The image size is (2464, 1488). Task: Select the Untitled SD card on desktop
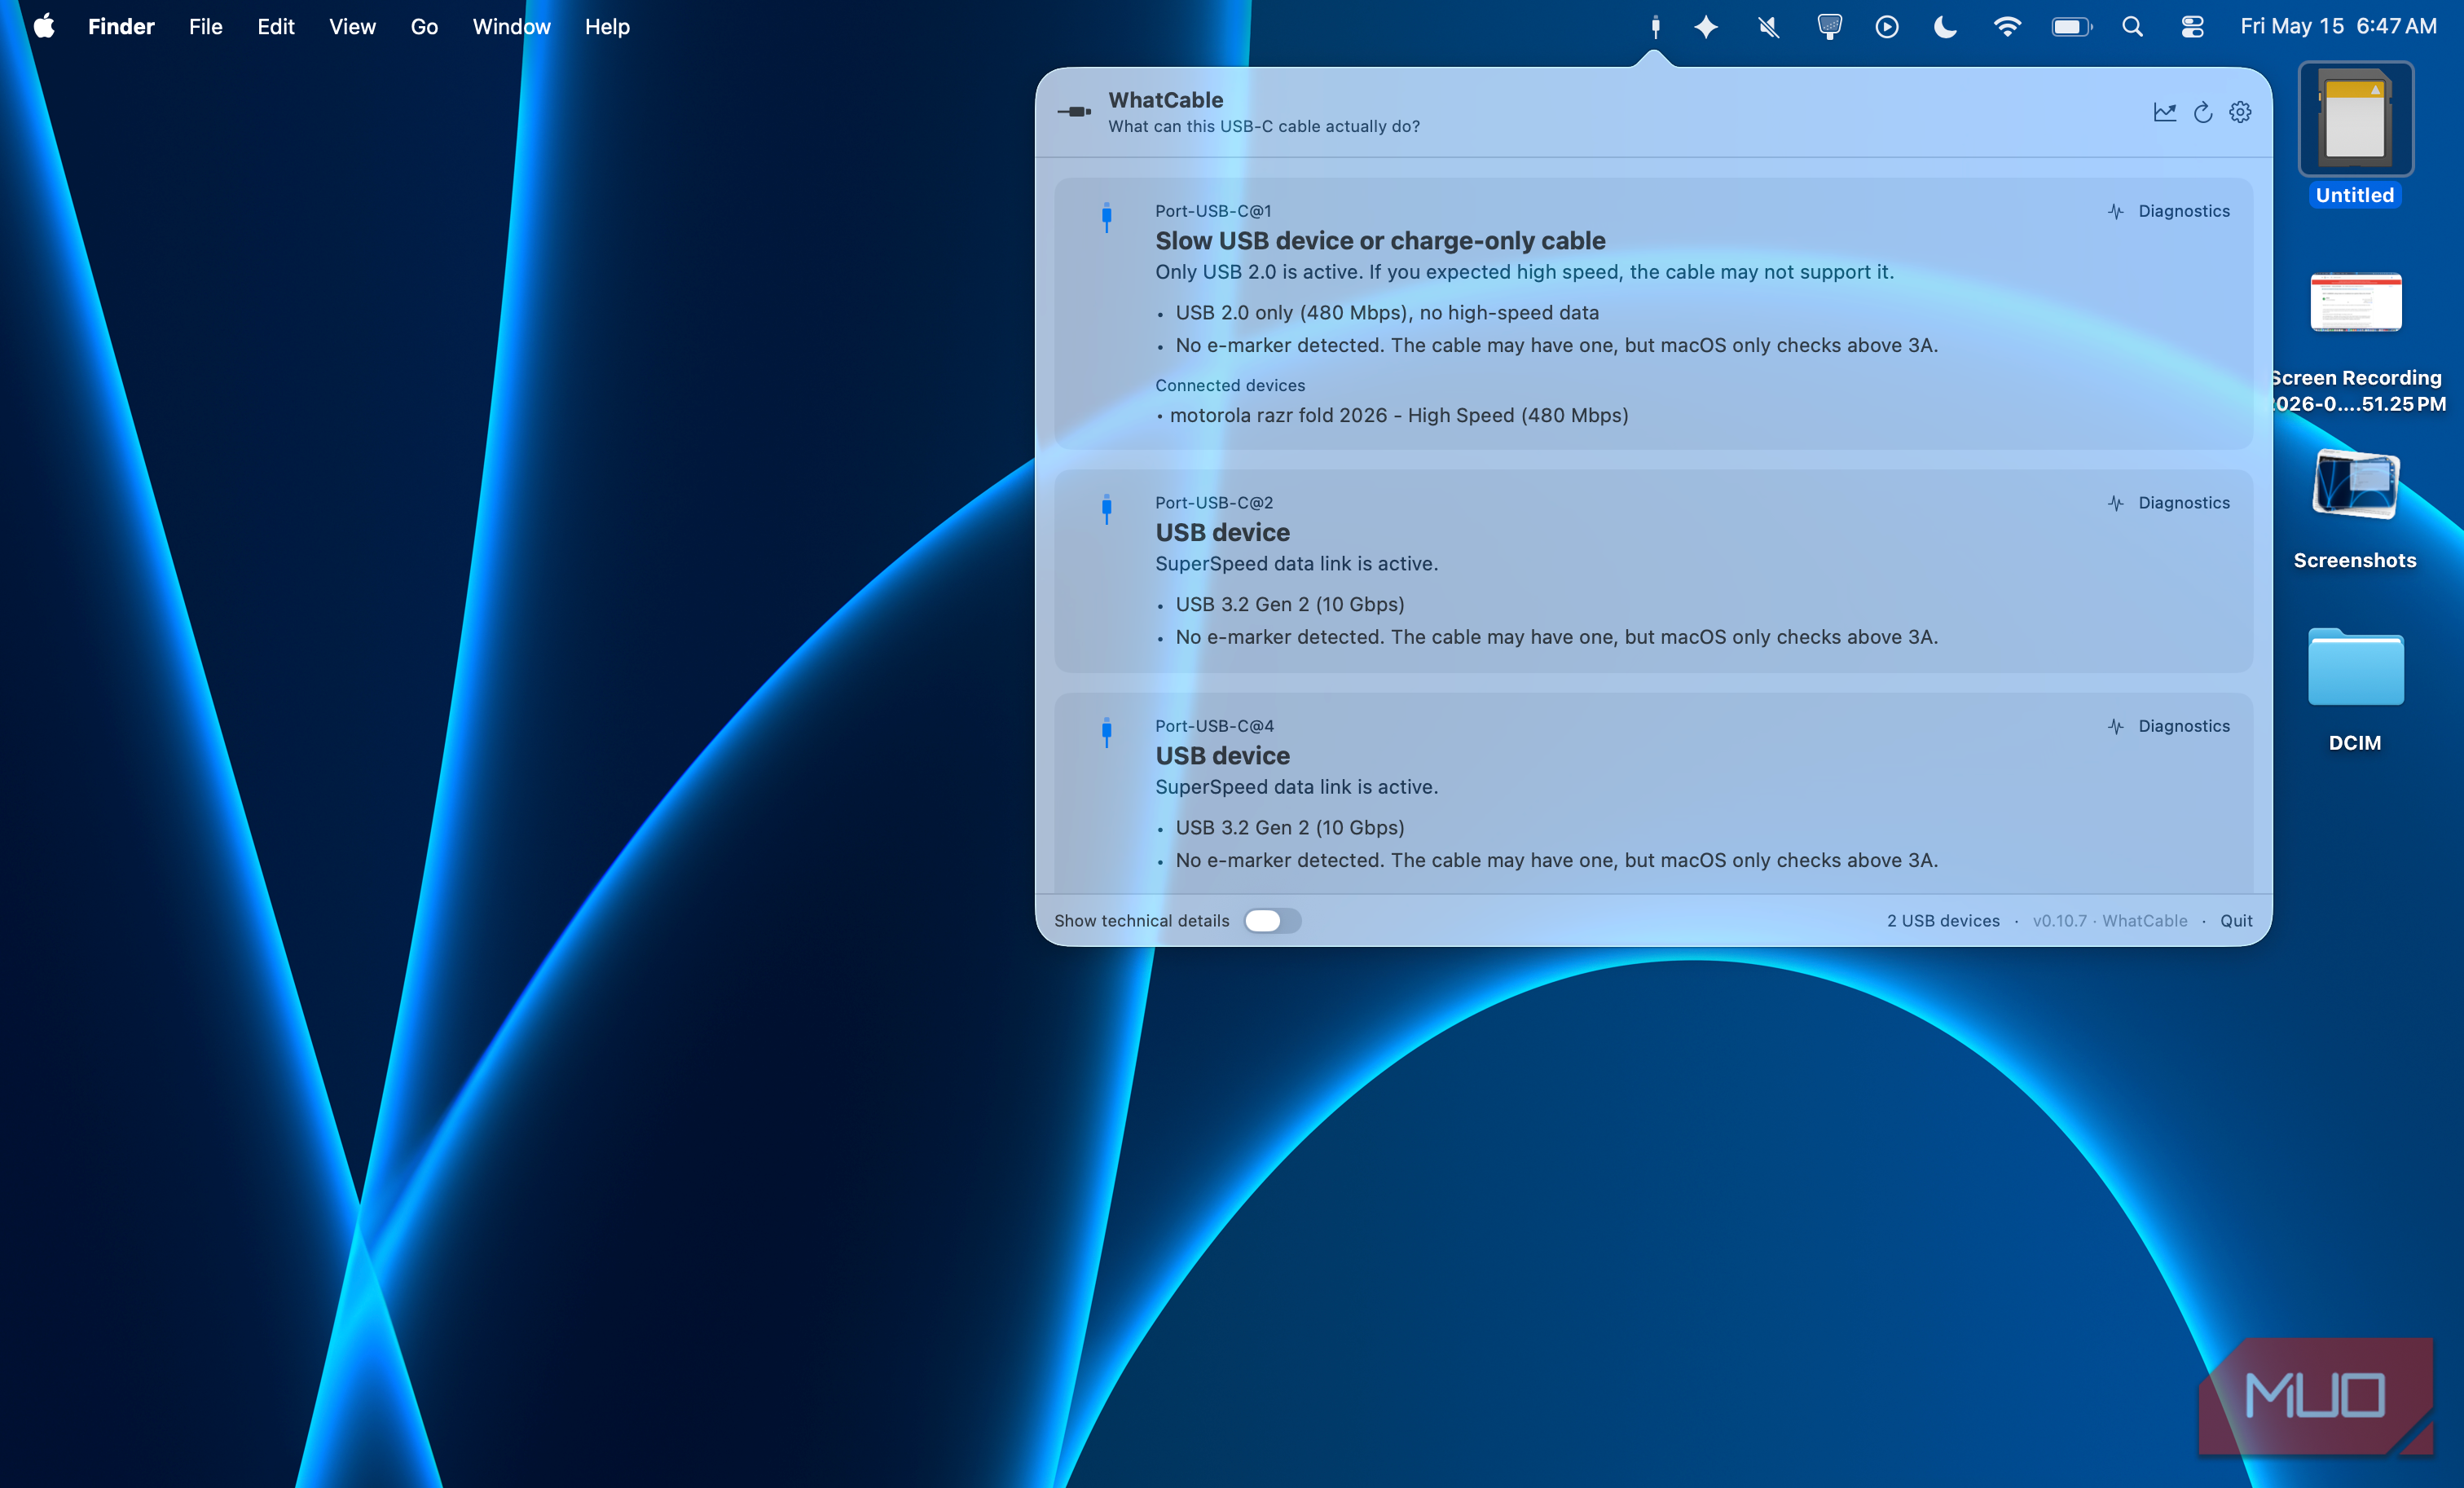(x=2355, y=134)
